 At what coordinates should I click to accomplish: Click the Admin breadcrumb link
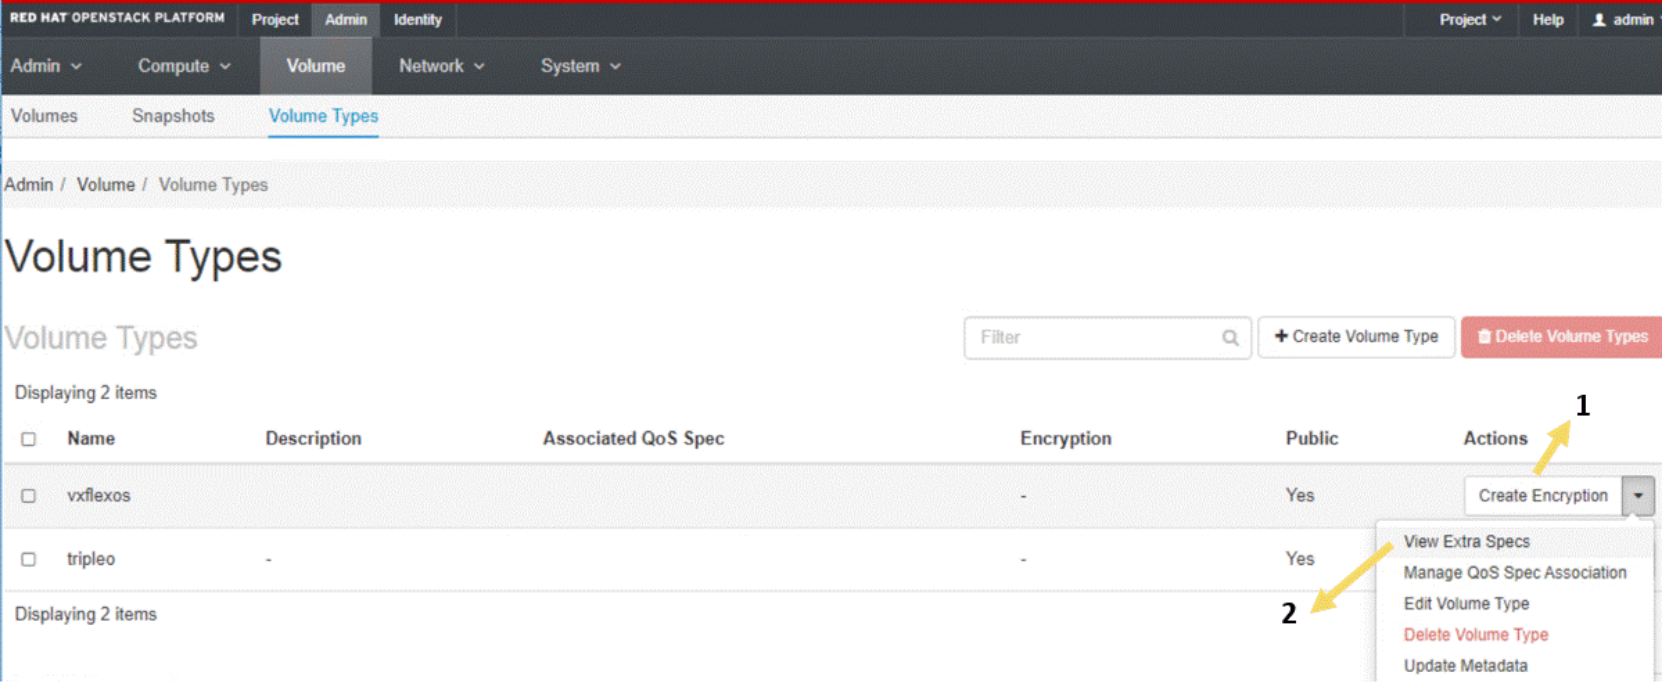pyautogui.click(x=29, y=185)
